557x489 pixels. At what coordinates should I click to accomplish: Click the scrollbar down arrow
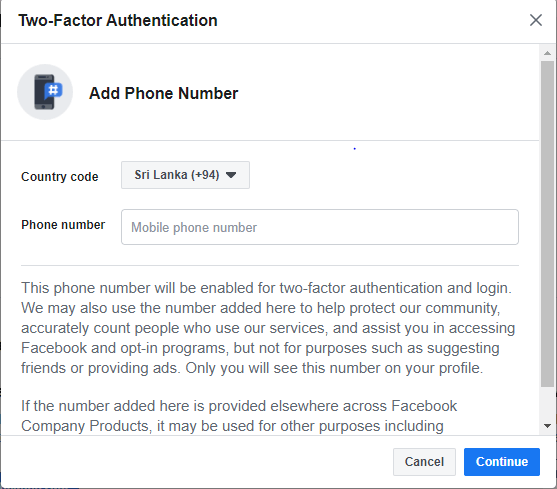tap(547, 426)
